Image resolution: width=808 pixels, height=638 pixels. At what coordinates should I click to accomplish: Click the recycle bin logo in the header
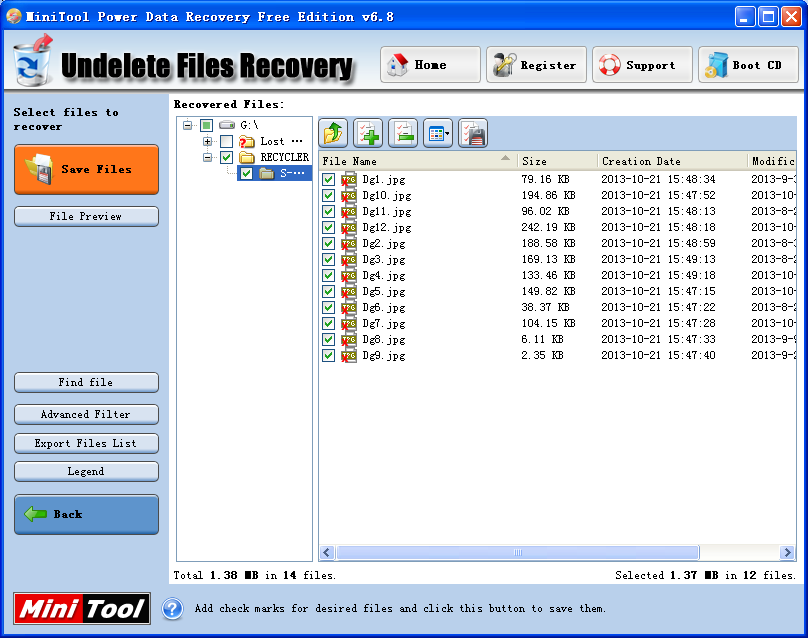(32, 61)
